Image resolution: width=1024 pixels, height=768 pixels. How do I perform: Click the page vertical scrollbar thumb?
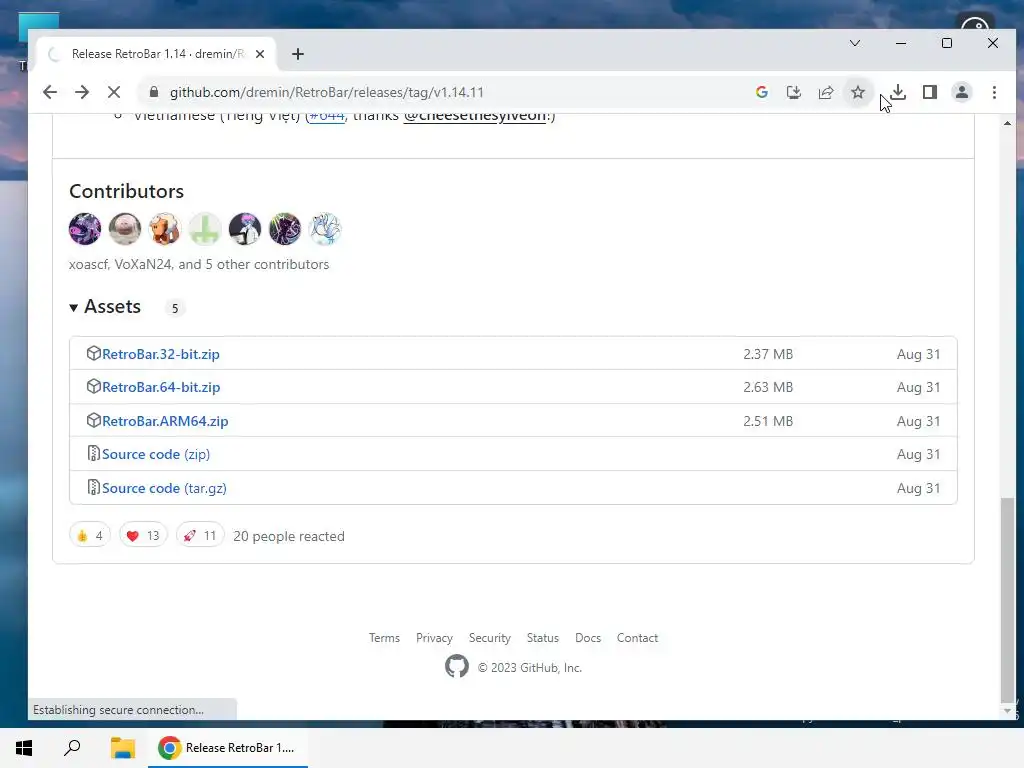coord(1008,598)
